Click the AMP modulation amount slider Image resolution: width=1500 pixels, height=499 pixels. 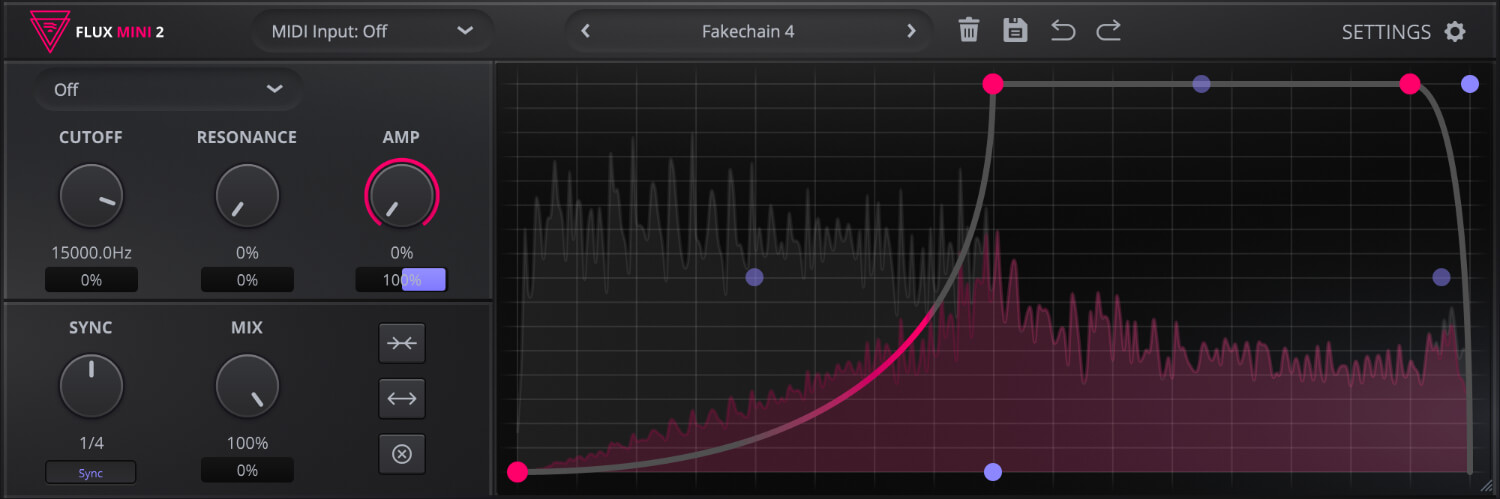[x=401, y=280]
